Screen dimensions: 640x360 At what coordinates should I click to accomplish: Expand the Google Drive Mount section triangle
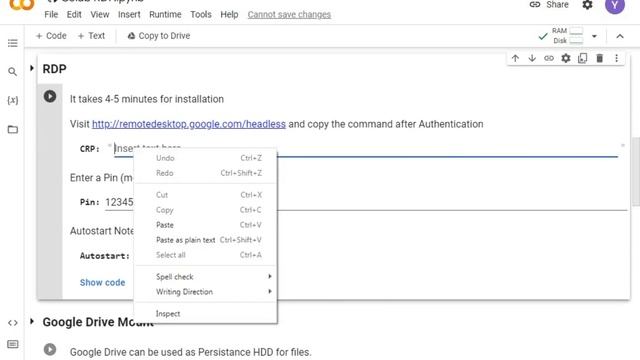(x=32, y=321)
